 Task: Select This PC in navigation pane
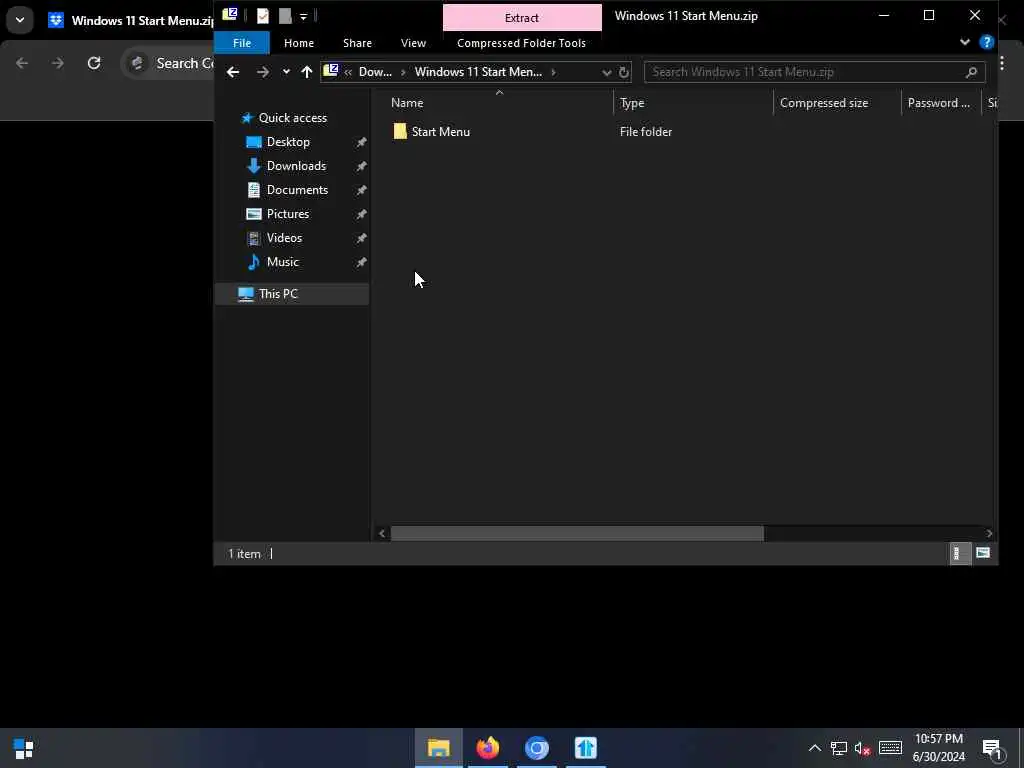(x=291, y=294)
